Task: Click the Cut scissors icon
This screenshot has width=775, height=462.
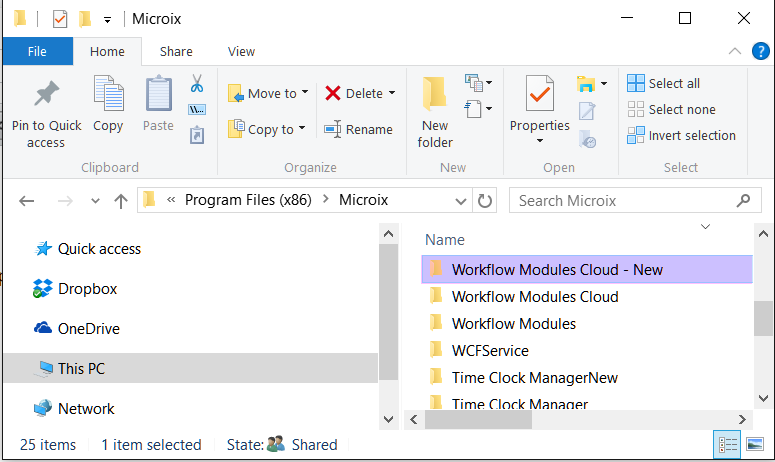Action: tap(197, 83)
